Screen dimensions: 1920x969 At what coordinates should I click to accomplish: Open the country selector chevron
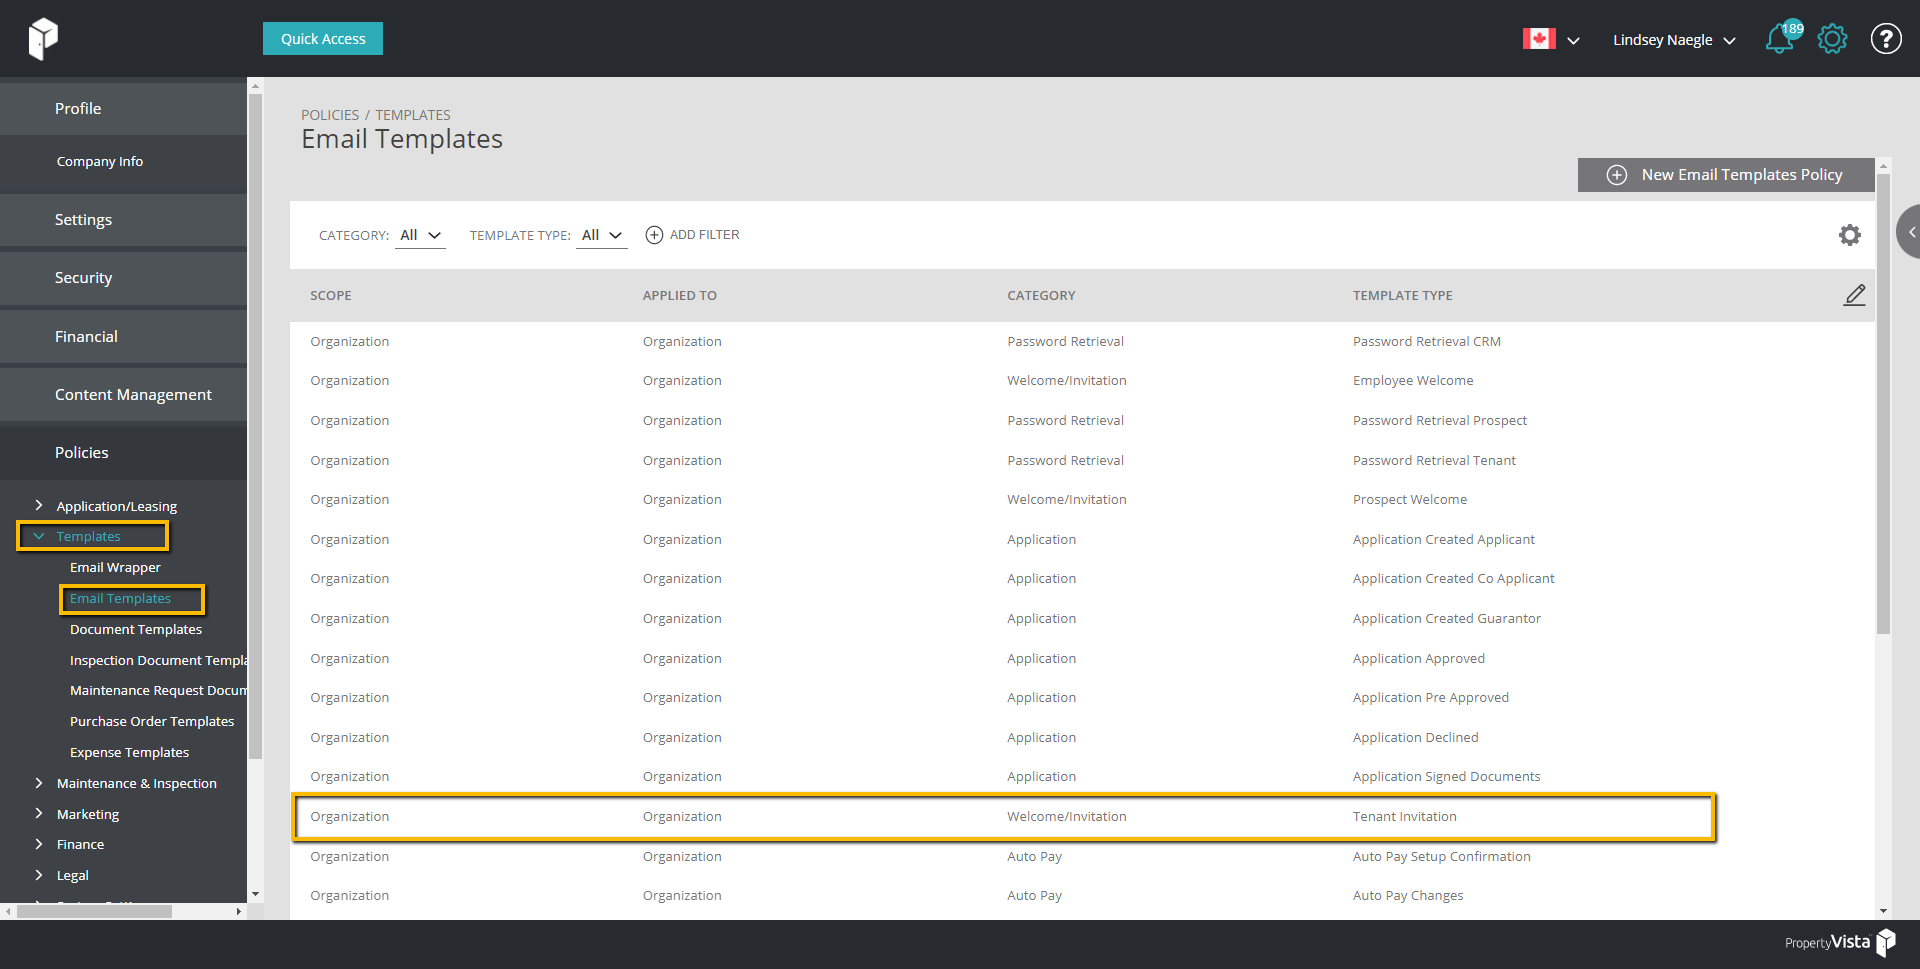tap(1573, 41)
